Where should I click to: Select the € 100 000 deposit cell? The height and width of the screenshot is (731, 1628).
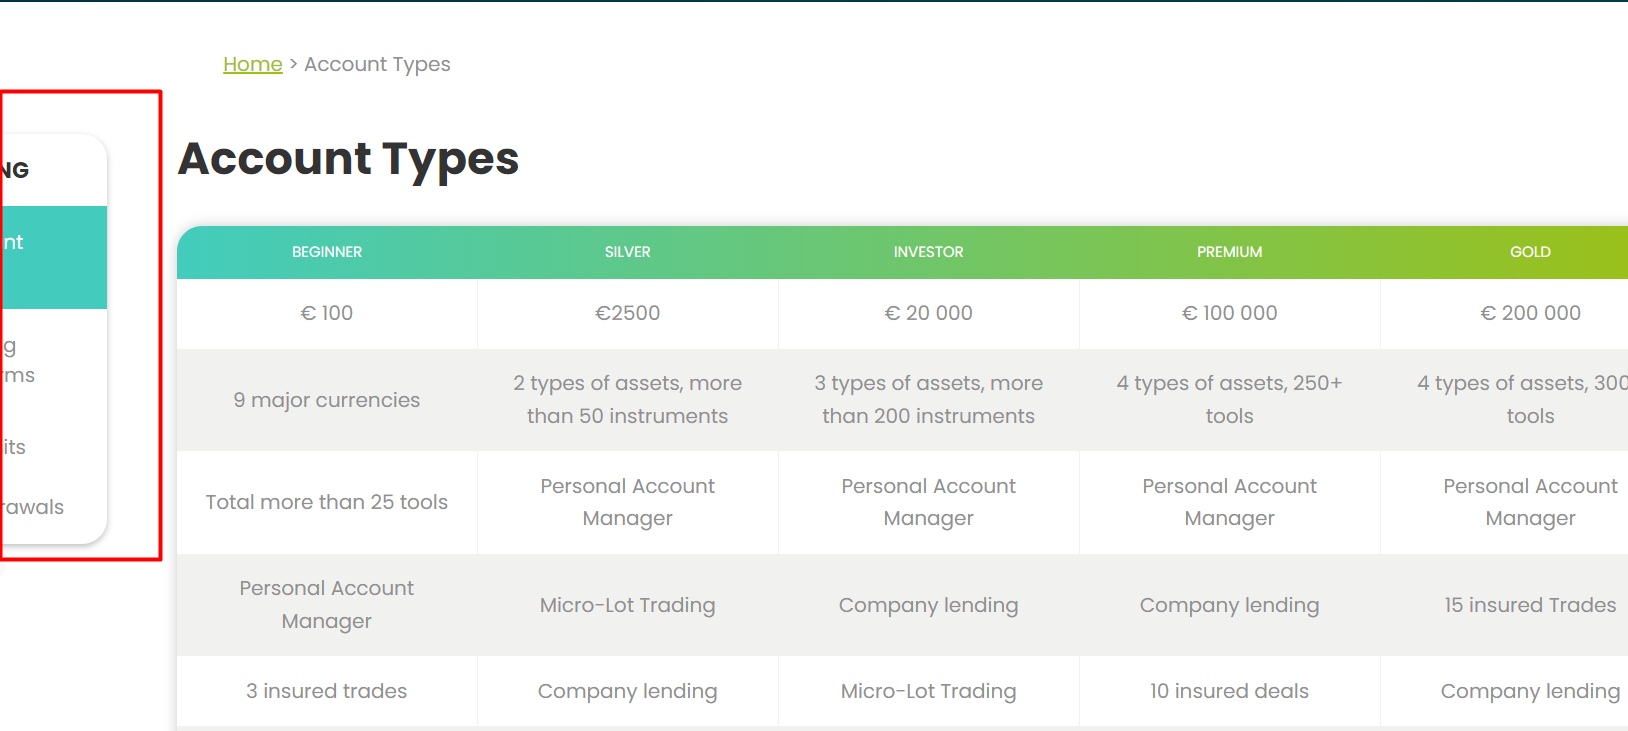1230,313
